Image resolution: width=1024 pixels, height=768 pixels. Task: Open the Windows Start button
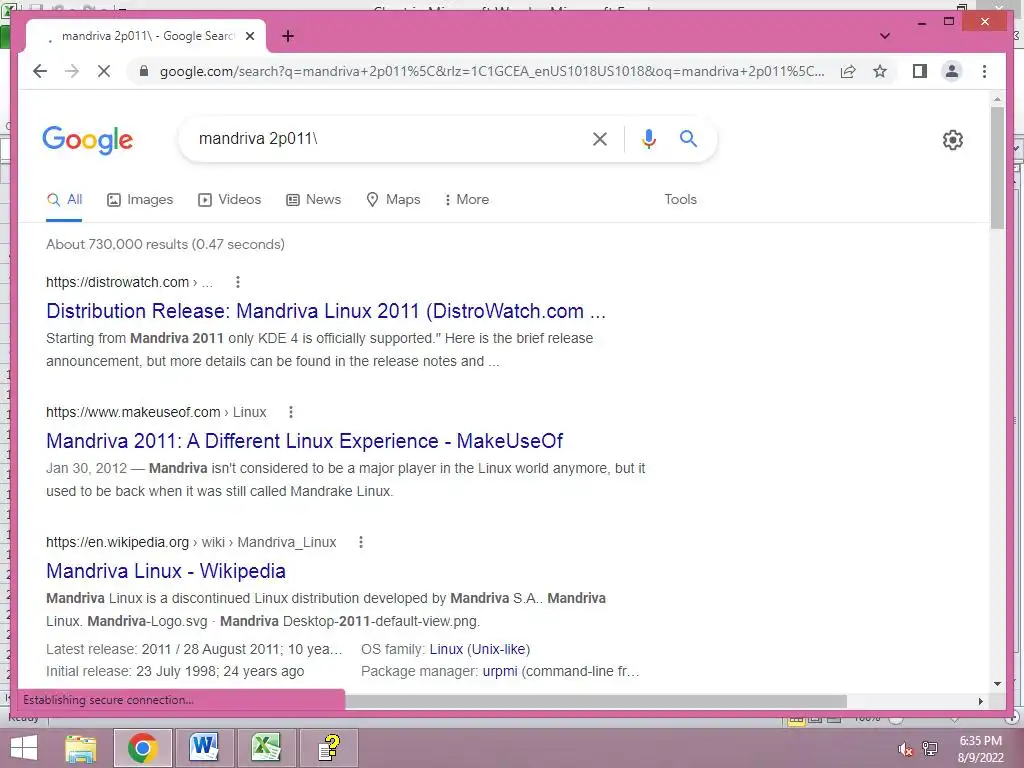click(x=24, y=748)
